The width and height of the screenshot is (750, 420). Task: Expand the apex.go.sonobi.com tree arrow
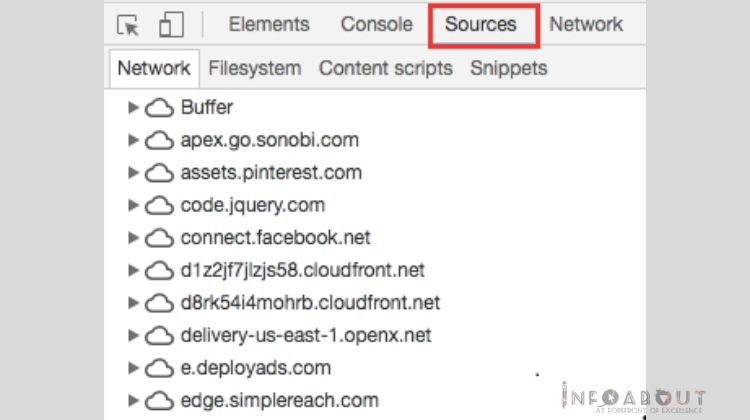(134, 140)
